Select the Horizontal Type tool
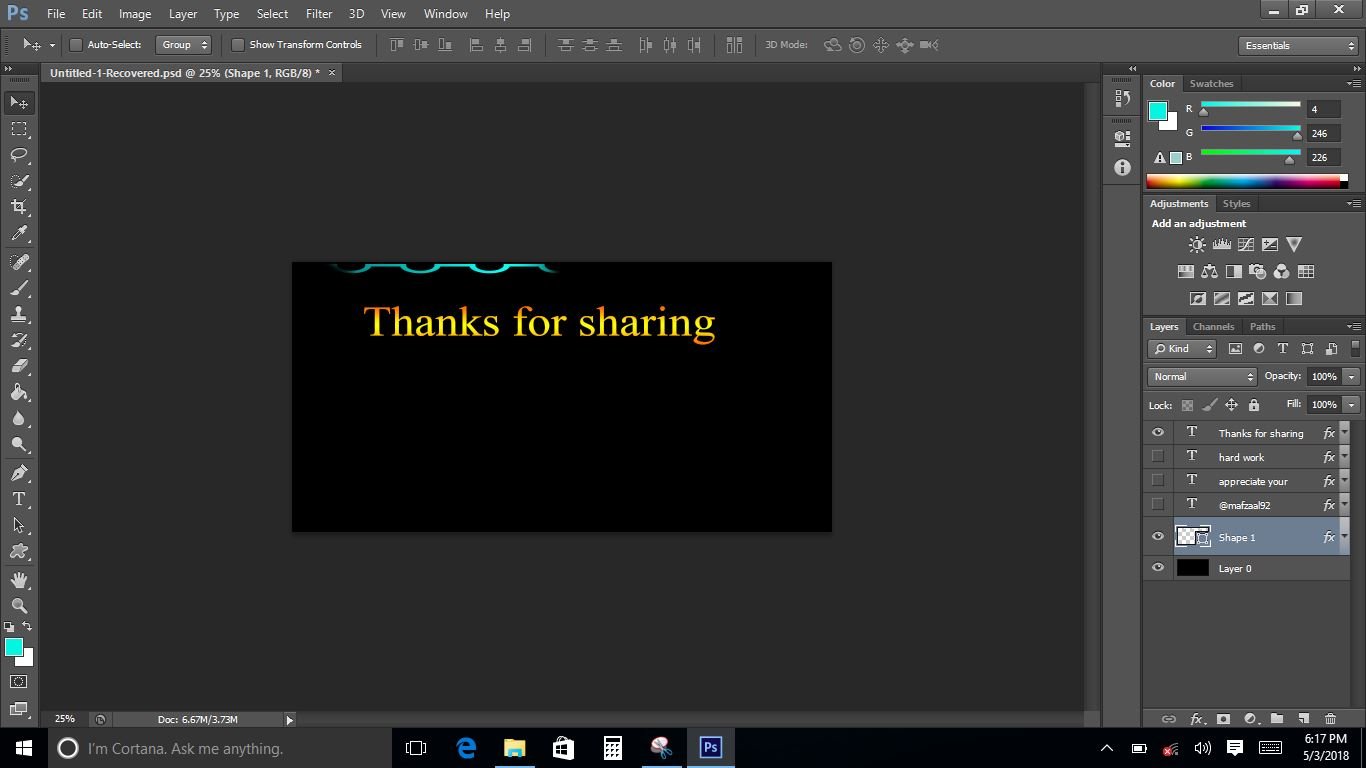The width and height of the screenshot is (1366, 768). tap(19, 499)
